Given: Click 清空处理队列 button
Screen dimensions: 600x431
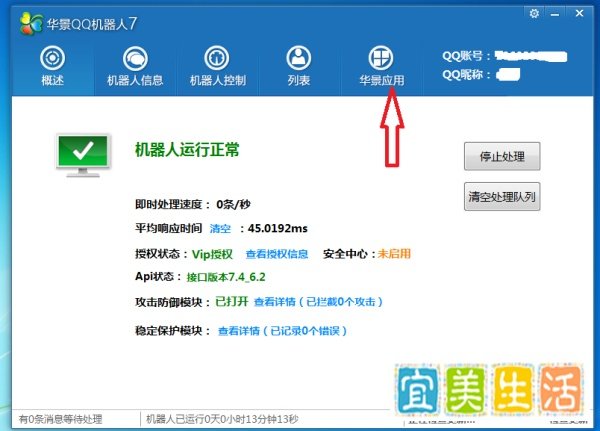Looking at the screenshot, I should coord(502,196).
